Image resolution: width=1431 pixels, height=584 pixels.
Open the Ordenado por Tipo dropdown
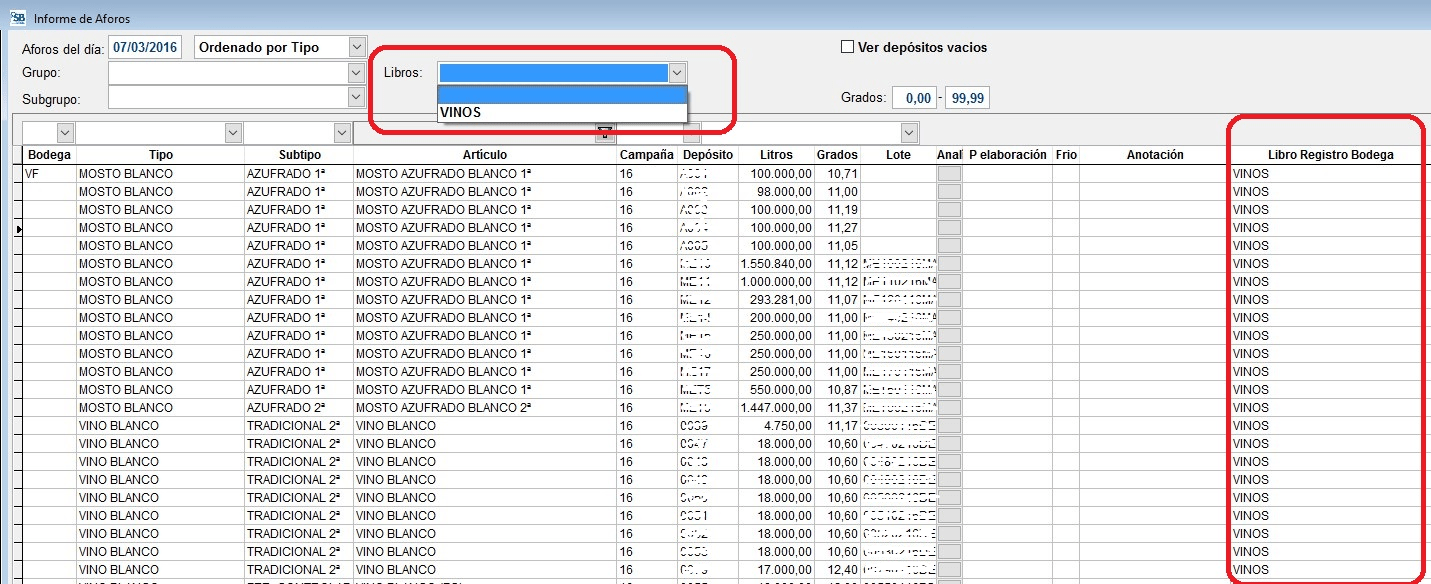(x=357, y=47)
